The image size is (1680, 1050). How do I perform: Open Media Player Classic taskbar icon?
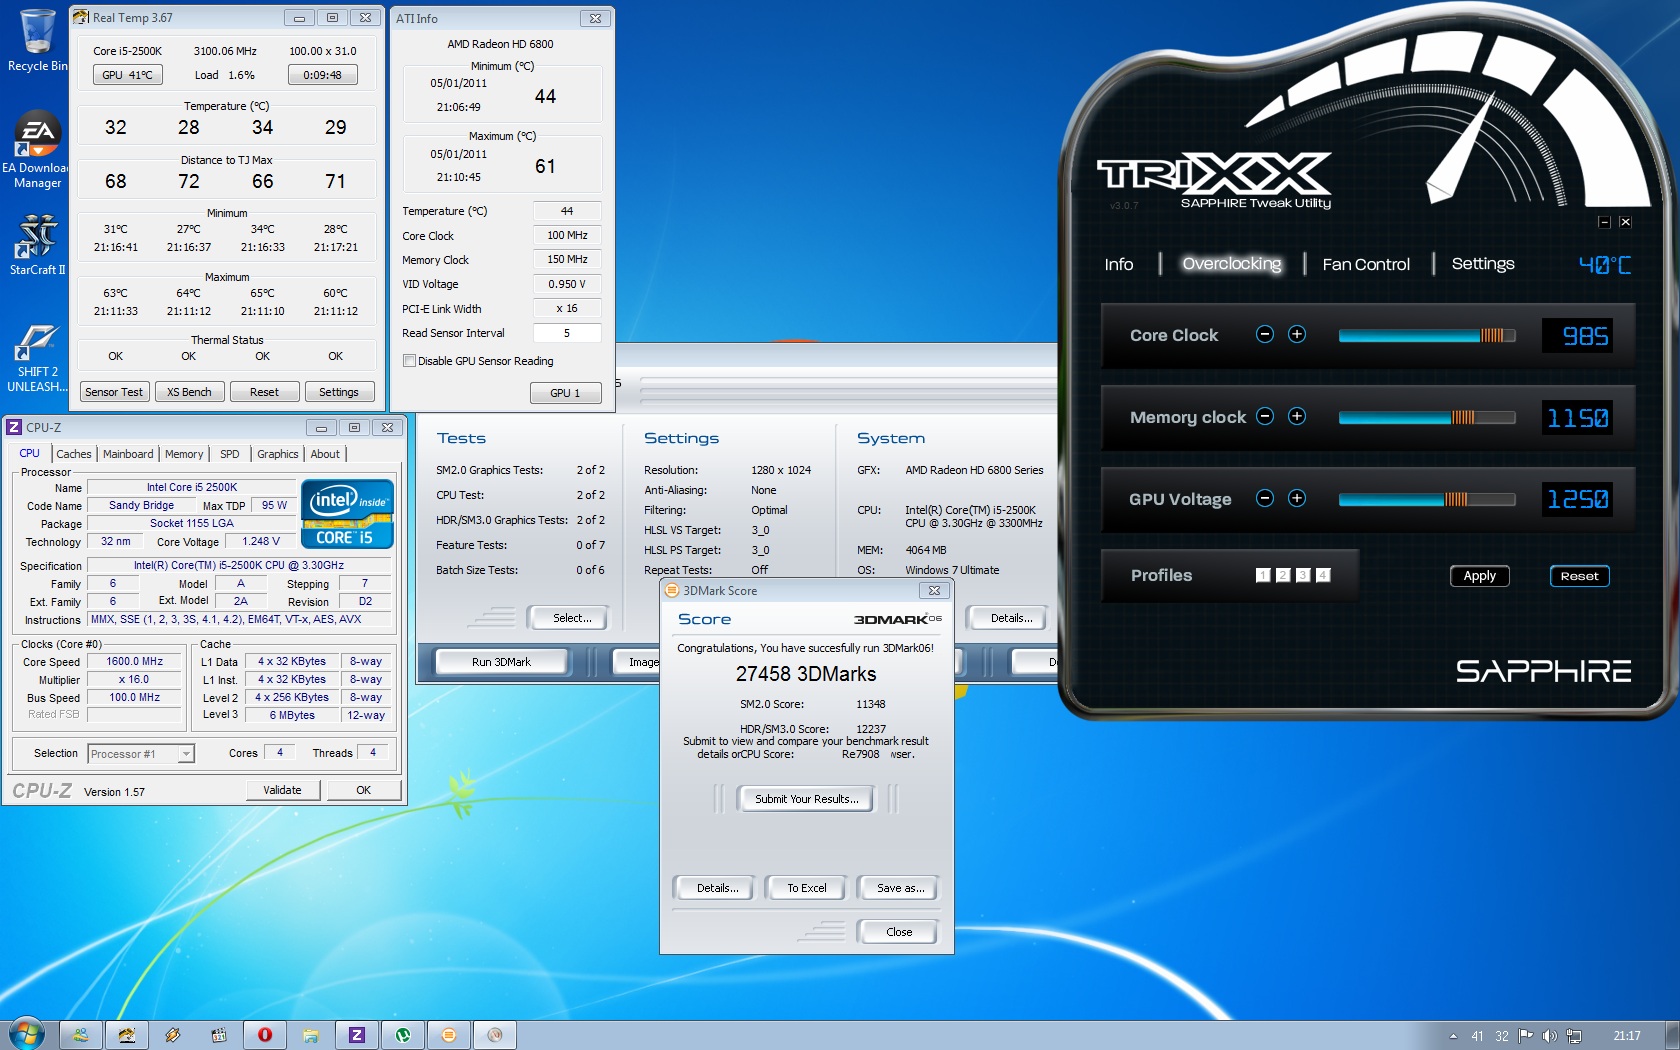click(219, 1035)
